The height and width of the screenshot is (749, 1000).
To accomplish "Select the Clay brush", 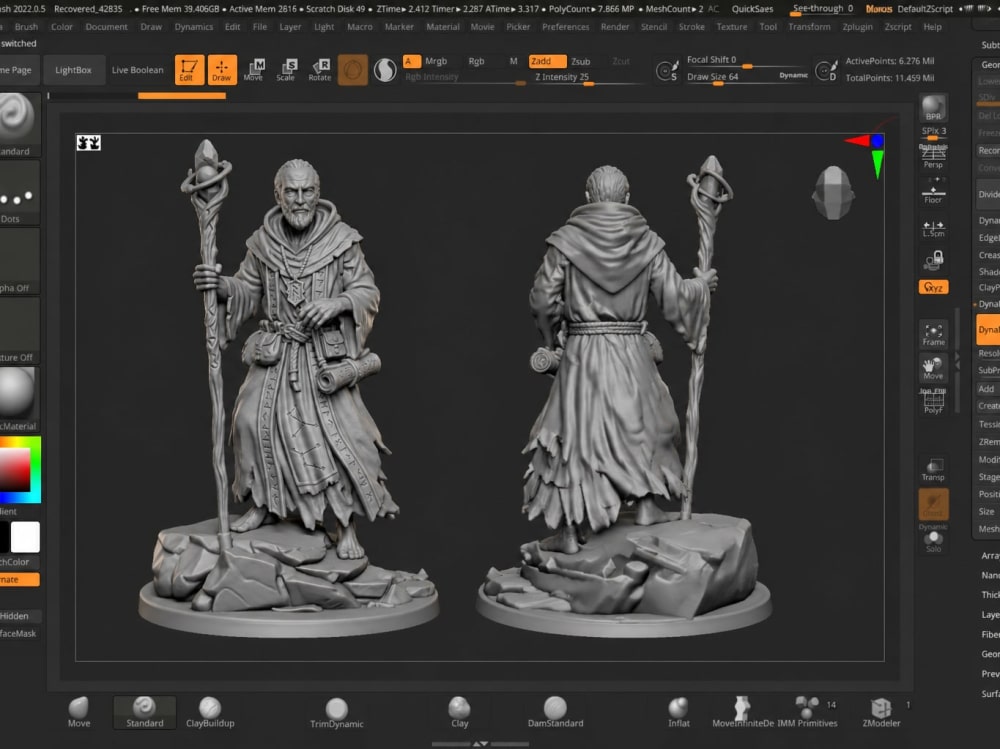I will pos(459,713).
